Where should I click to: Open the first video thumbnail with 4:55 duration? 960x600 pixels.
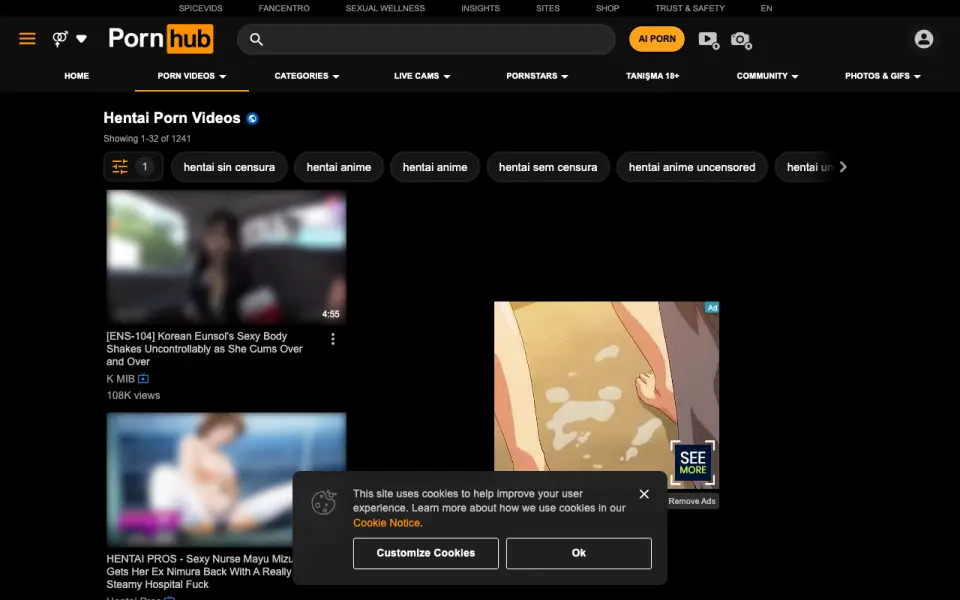click(x=227, y=257)
